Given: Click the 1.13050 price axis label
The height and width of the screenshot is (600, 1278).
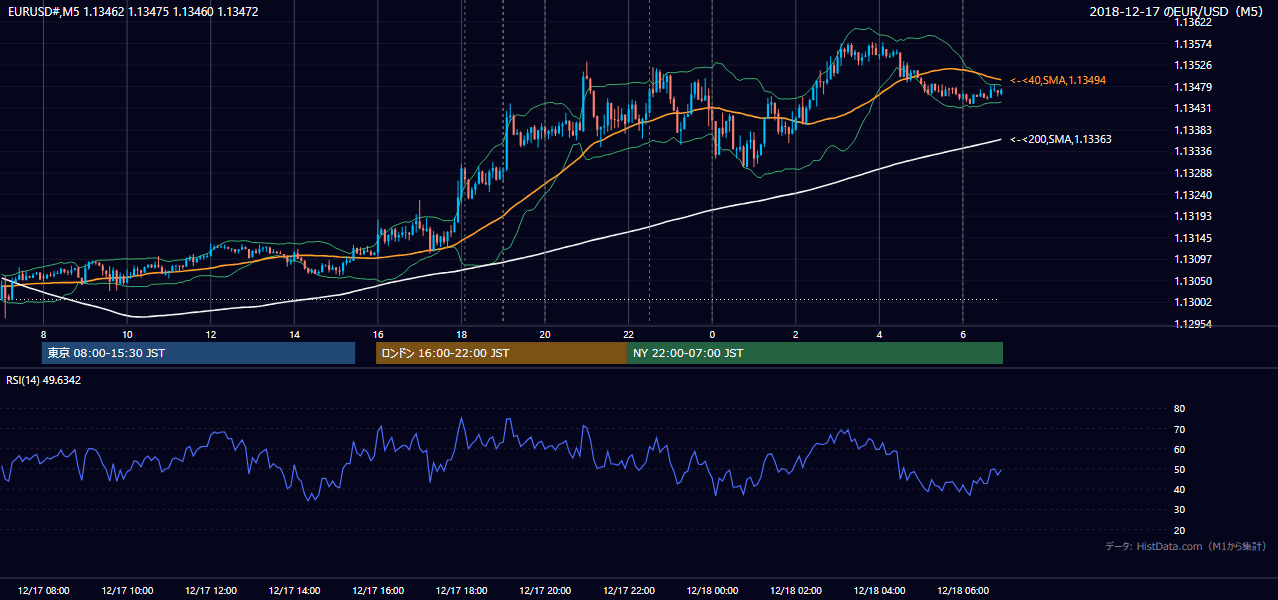Looking at the screenshot, I should pos(1194,281).
